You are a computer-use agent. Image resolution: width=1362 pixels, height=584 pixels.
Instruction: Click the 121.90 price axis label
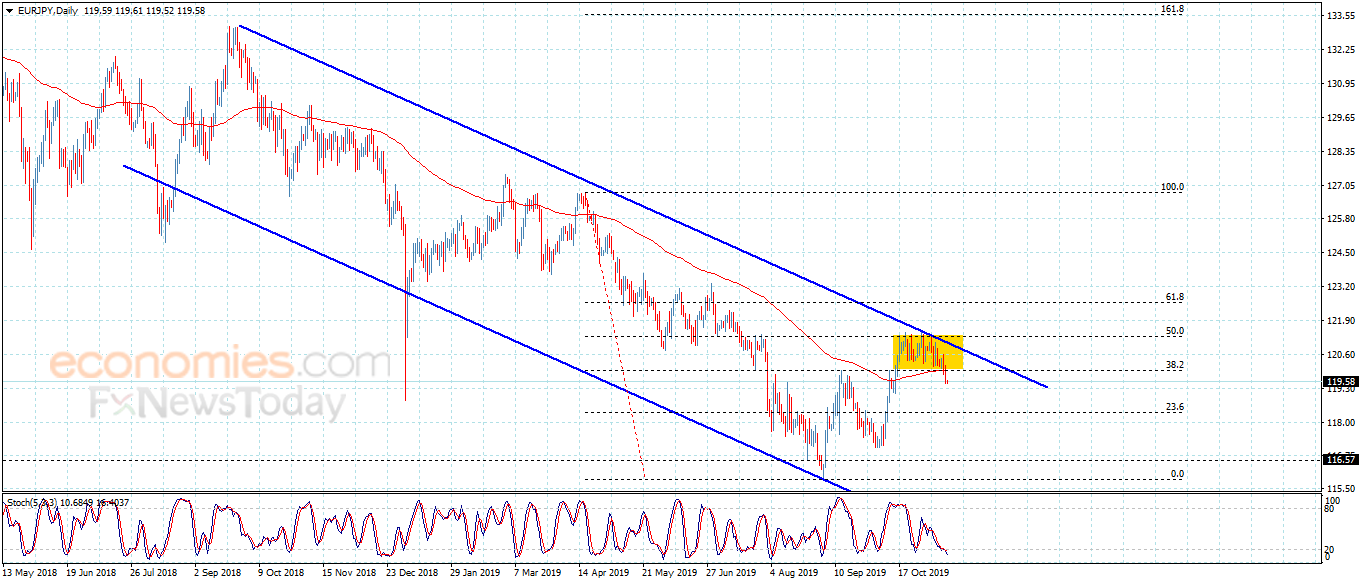point(1340,321)
